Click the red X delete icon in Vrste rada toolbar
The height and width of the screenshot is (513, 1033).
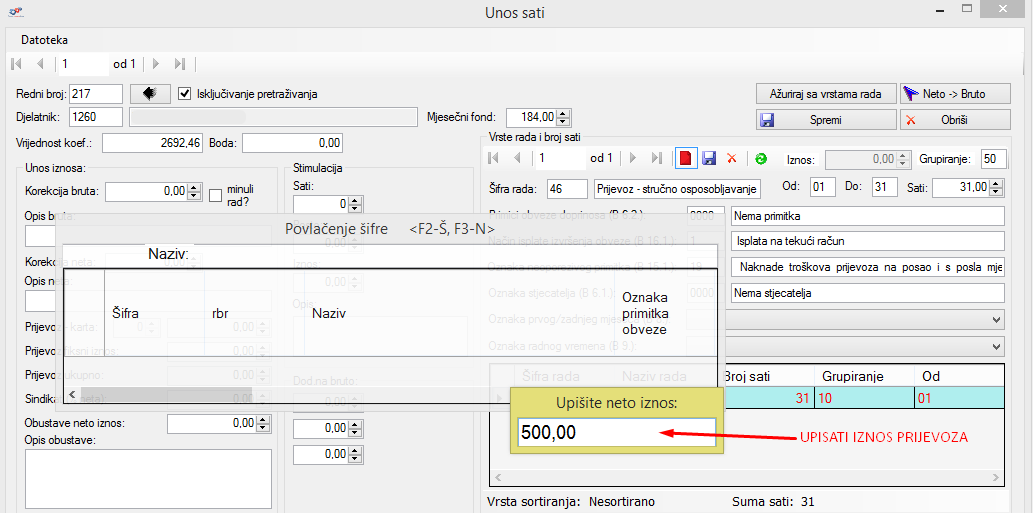[732, 158]
